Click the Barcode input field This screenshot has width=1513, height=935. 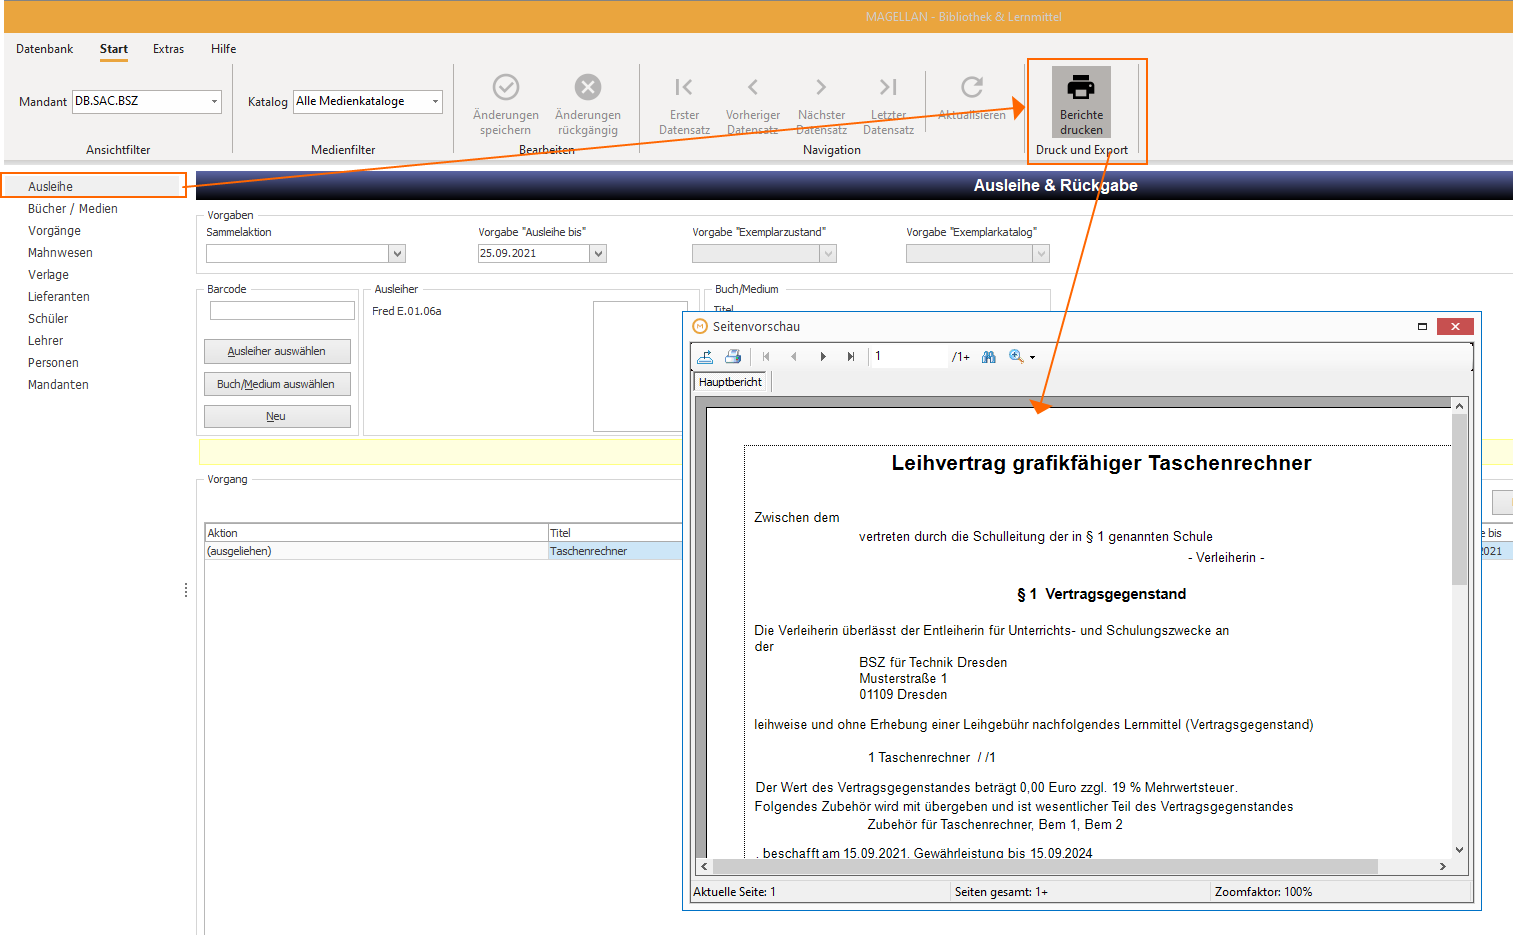(x=282, y=311)
